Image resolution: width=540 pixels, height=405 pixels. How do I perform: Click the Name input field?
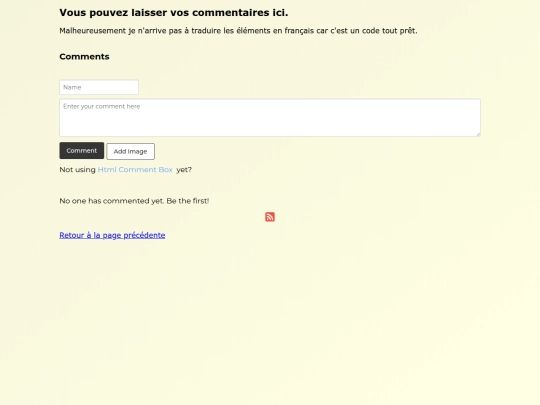pyautogui.click(x=99, y=87)
